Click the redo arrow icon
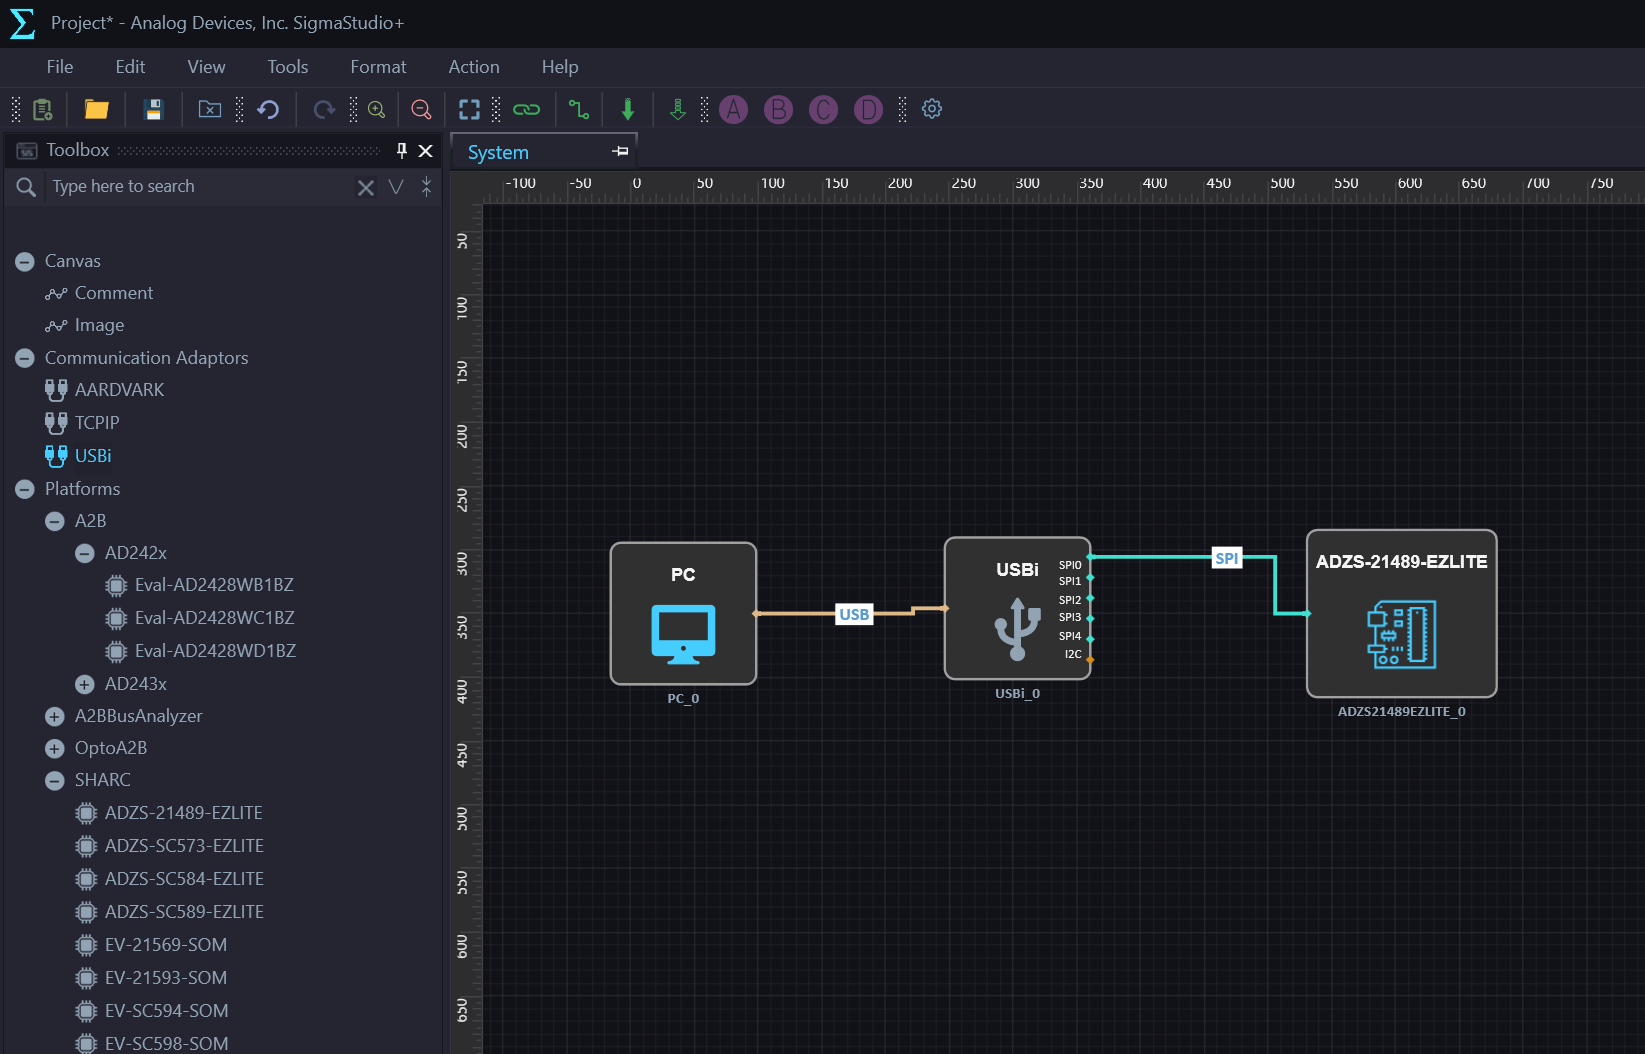Viewport: 1645px width, 1054px height. pyautogui.click(x=324, y=109)
